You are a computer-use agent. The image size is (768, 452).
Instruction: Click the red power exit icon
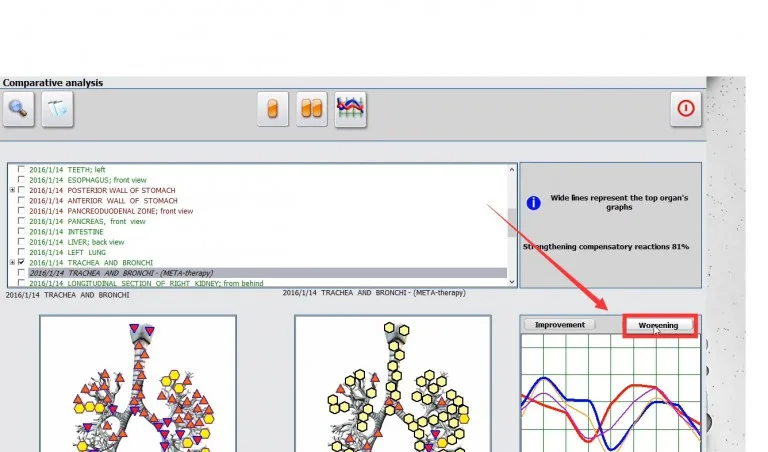point(685,109)
